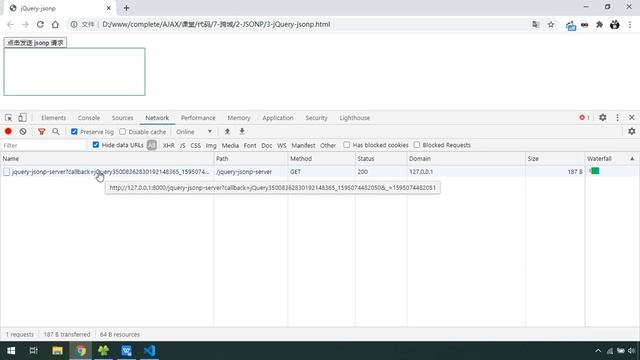Import HAR file with upload arrow
Viewport: 640px width, 360px height.
coord(227,131)
